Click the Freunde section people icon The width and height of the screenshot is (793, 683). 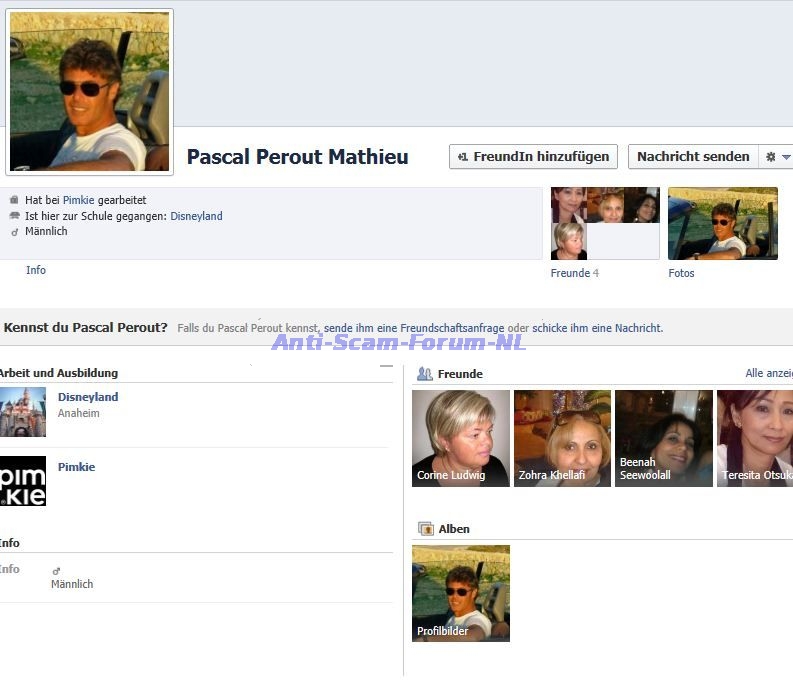[x=425, y=374]
